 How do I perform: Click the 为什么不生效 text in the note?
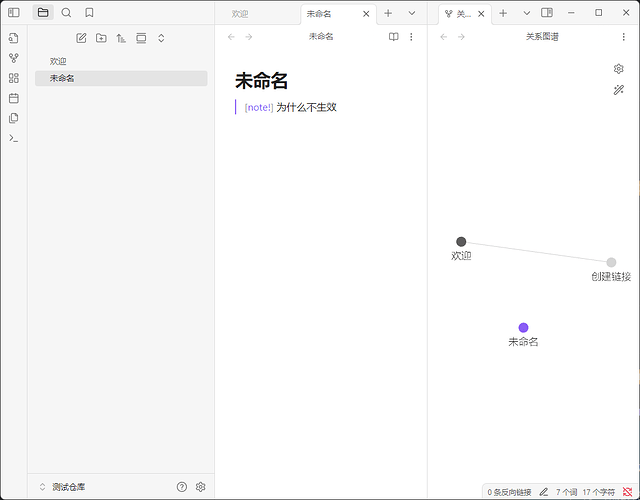click(307, 107)
